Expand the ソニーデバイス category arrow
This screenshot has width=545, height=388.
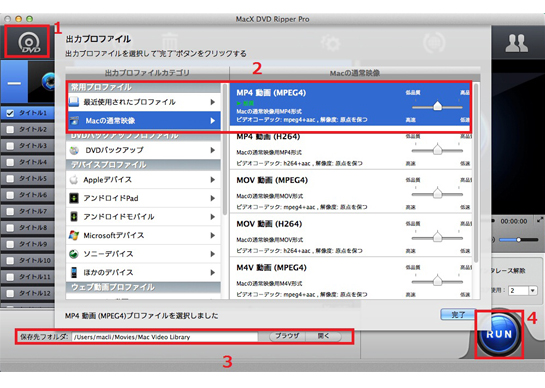point(212,254)
